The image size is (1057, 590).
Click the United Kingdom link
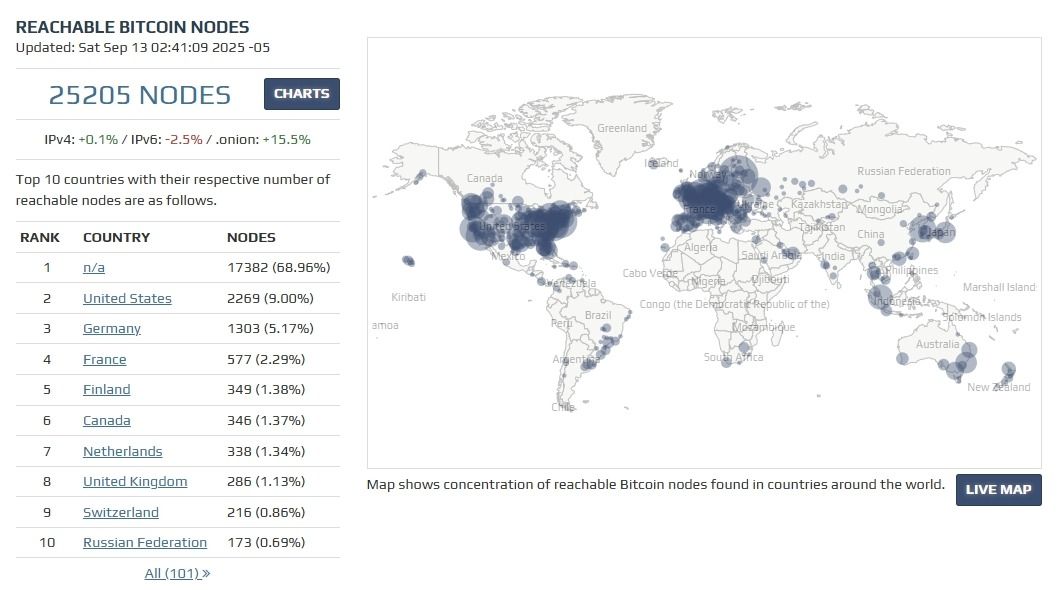(x=135, y=482)
